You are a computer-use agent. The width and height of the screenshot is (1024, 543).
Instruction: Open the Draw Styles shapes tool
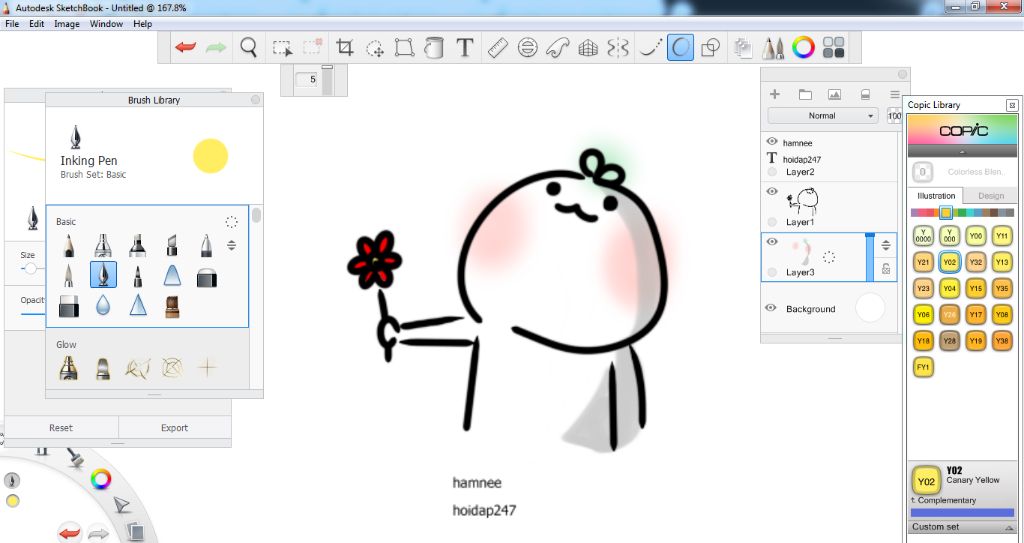710,48
